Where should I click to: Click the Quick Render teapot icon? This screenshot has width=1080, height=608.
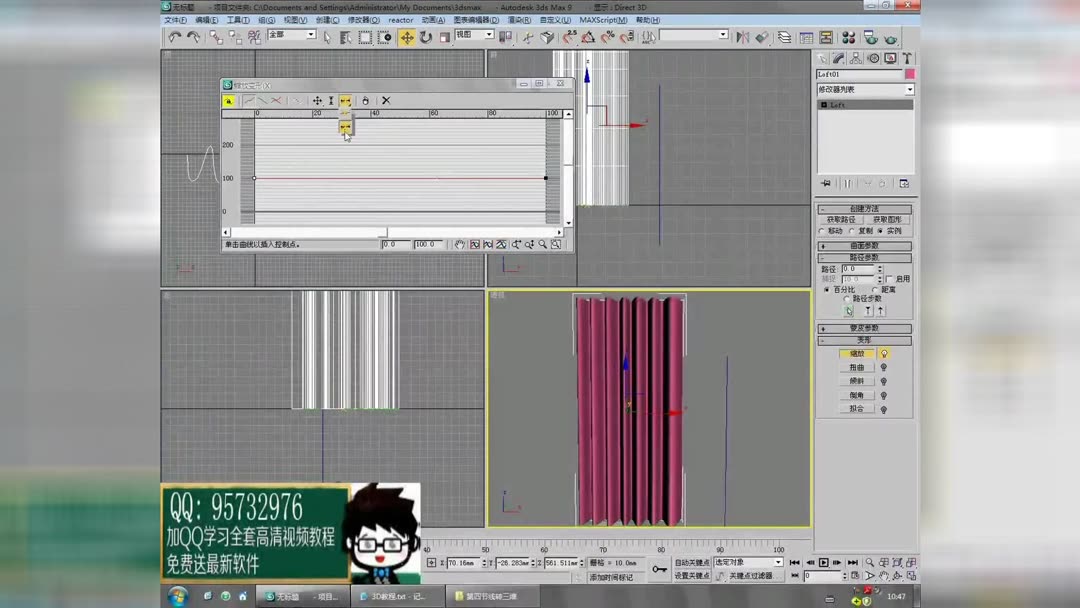coord(889,37)
